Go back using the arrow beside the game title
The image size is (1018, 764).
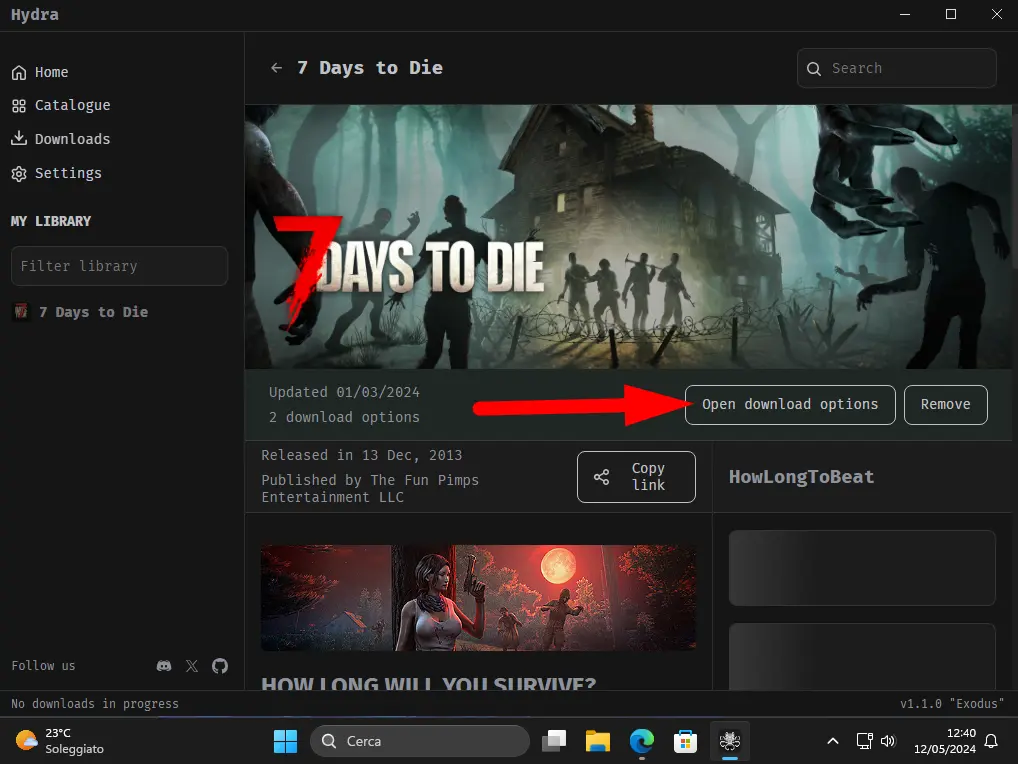[x=277, y=68]
